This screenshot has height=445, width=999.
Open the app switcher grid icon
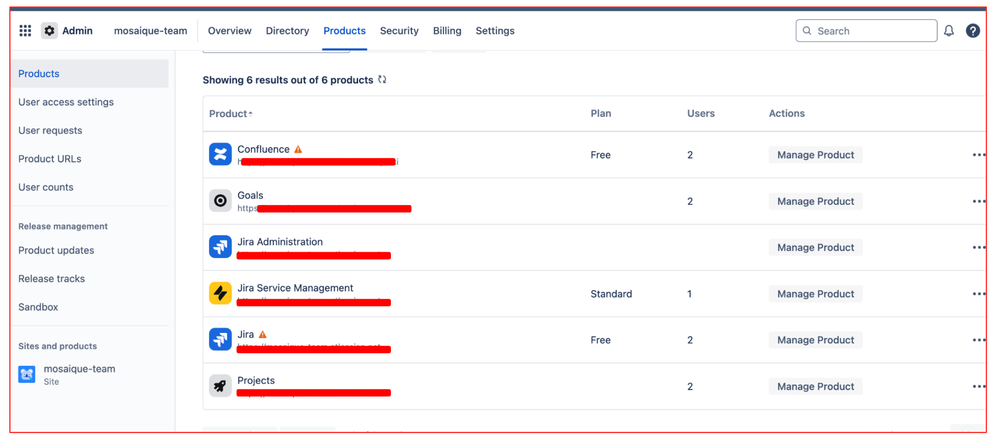tap(25, 31)
